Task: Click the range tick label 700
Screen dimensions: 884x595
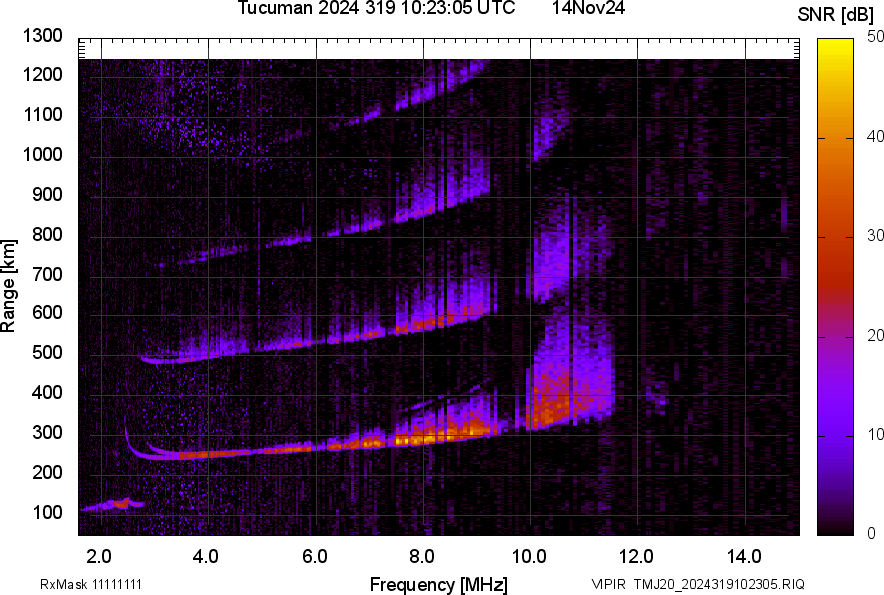Action: [47, 274]
